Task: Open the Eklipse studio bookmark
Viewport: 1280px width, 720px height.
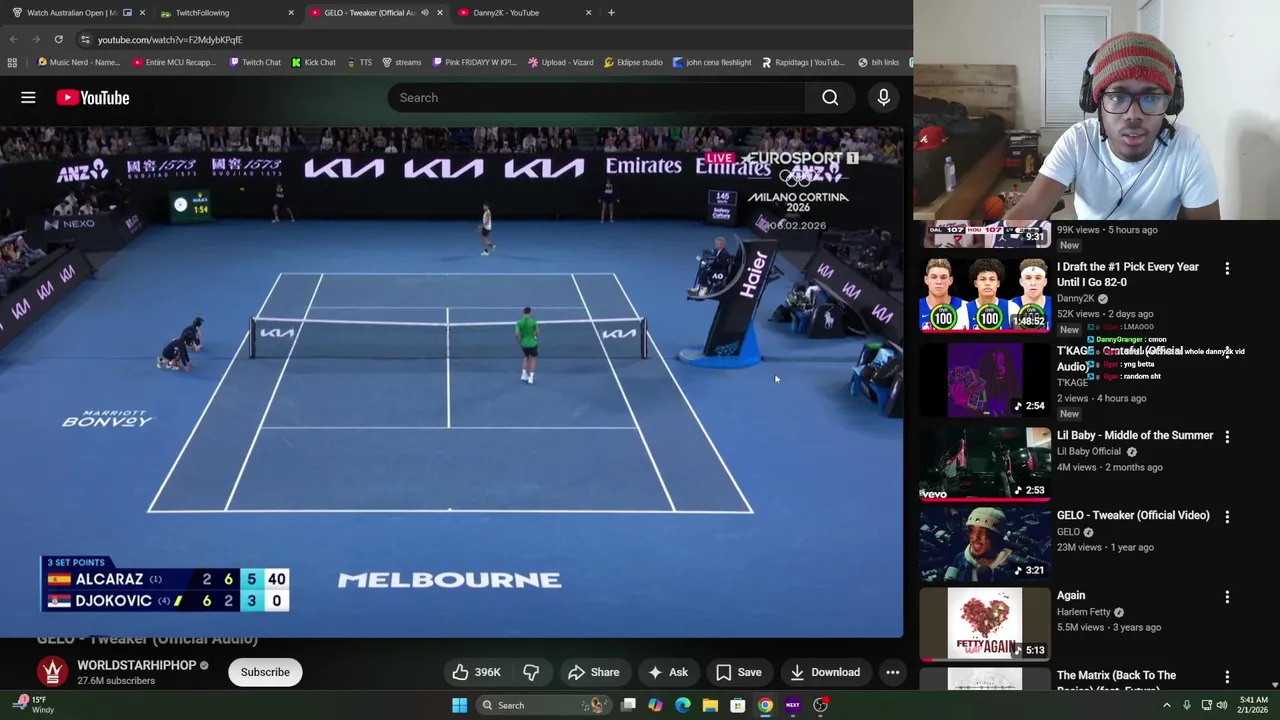Action: pos(633,62)
